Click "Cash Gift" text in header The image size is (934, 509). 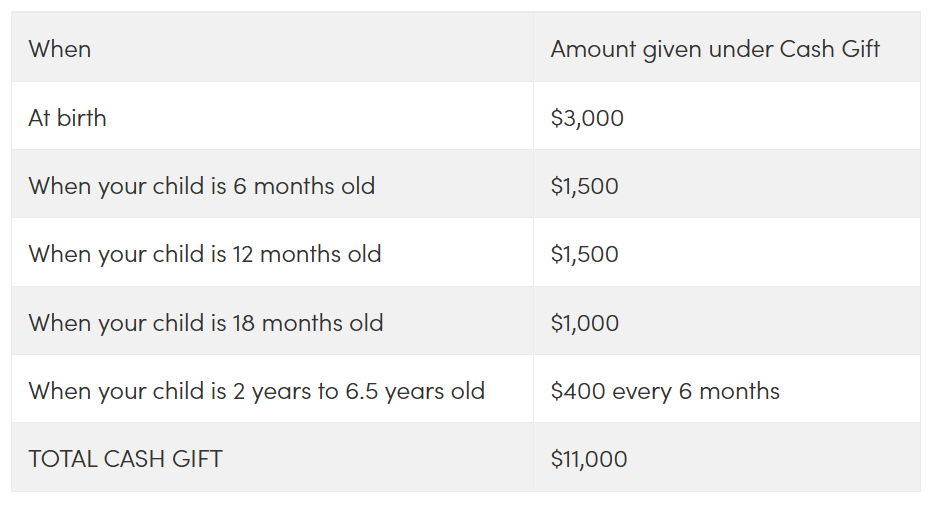(830, 49)
